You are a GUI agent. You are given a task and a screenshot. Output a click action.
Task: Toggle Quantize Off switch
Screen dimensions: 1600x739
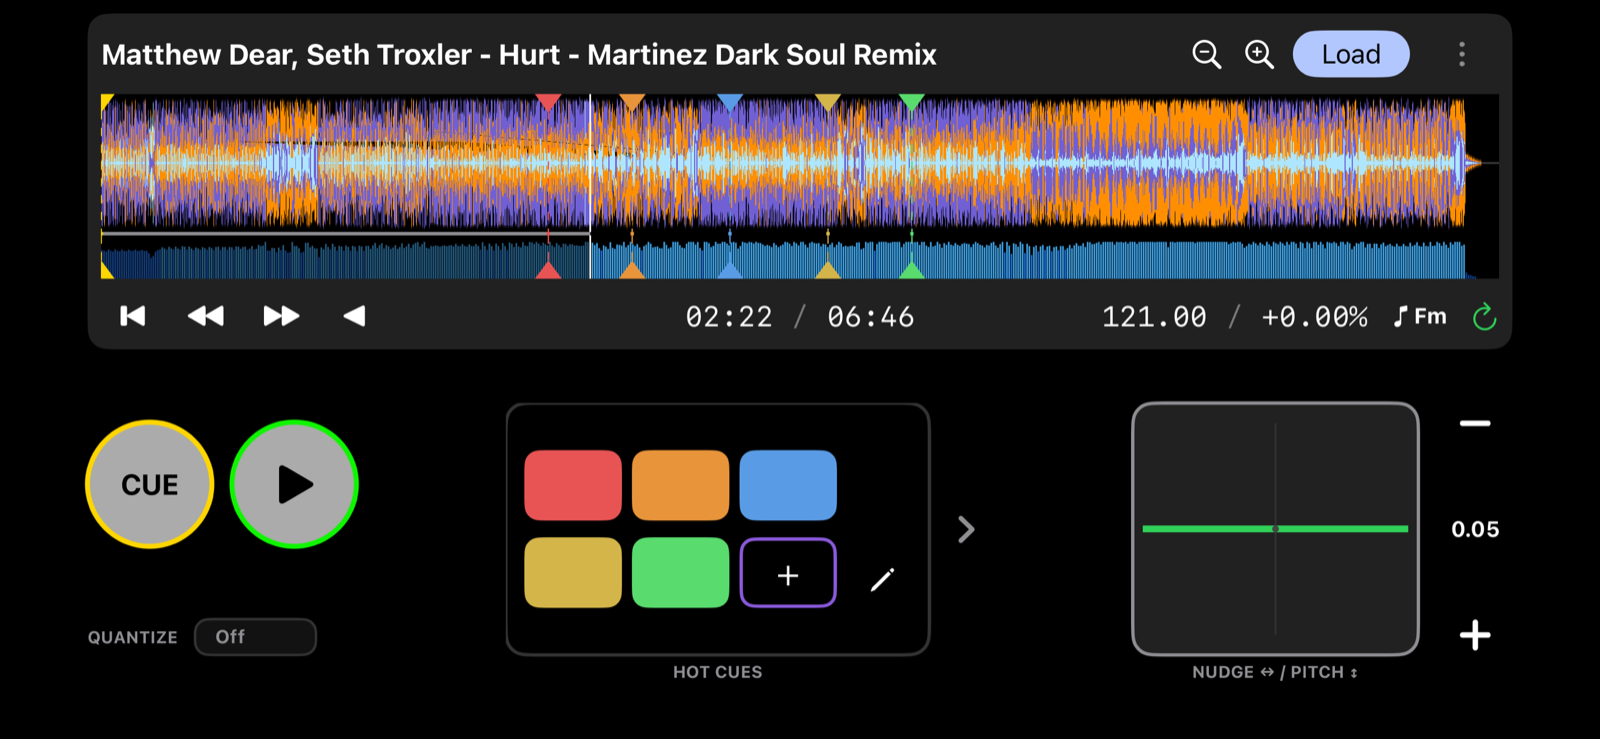point(255,637)
